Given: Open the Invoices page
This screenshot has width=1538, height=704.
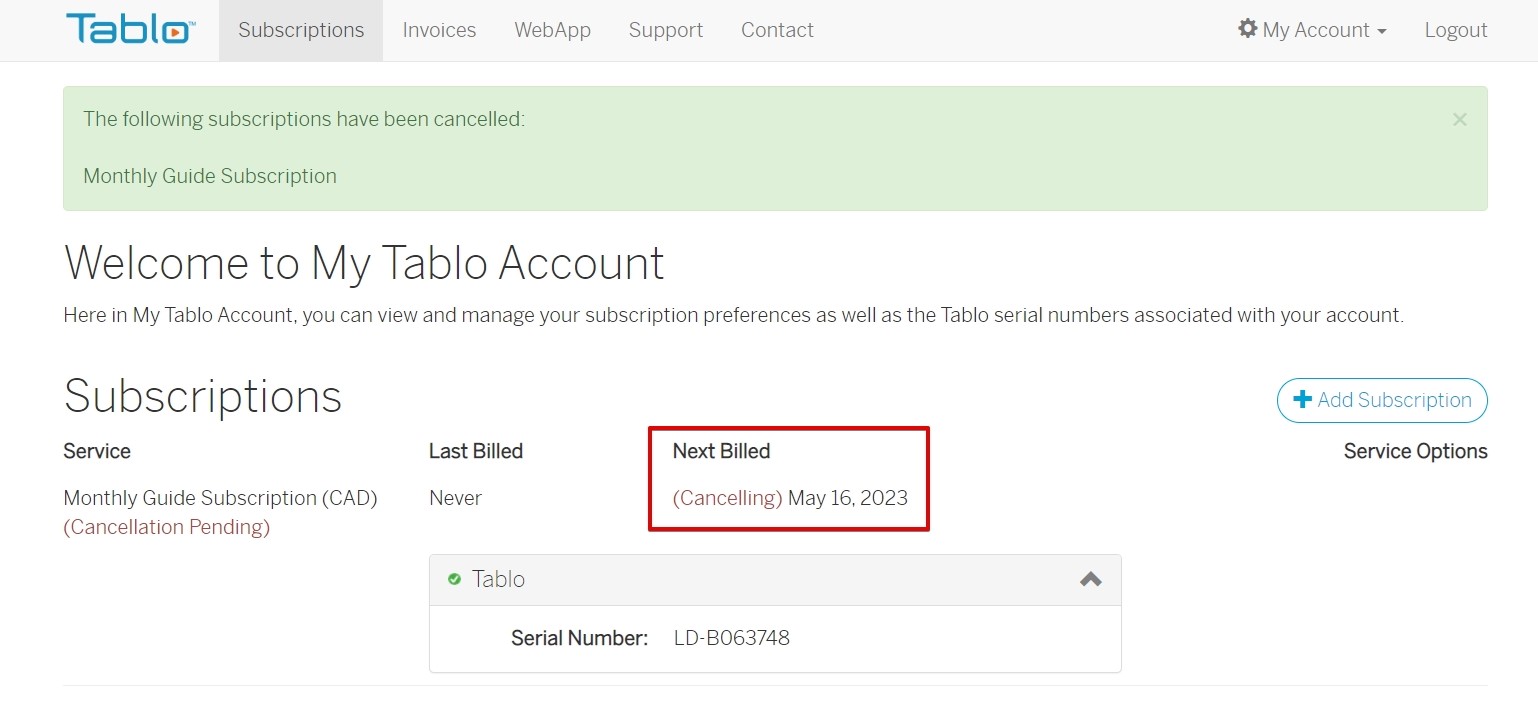Looking at the screenshot, I should (439, 30).
